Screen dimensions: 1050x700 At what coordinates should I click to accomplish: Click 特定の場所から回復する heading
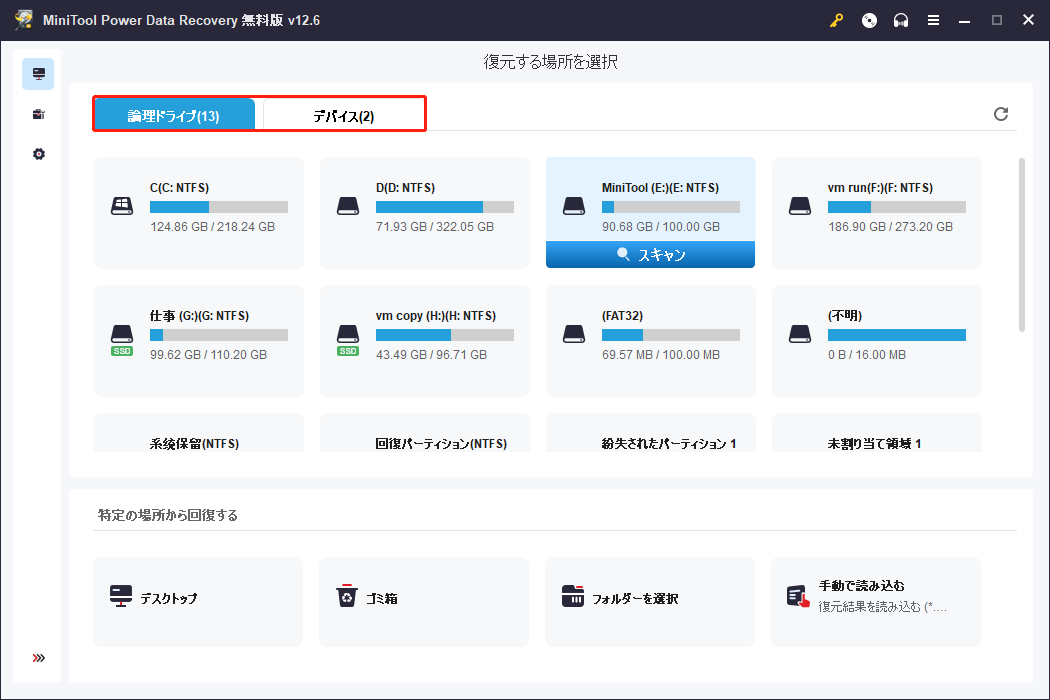[167, 515]
